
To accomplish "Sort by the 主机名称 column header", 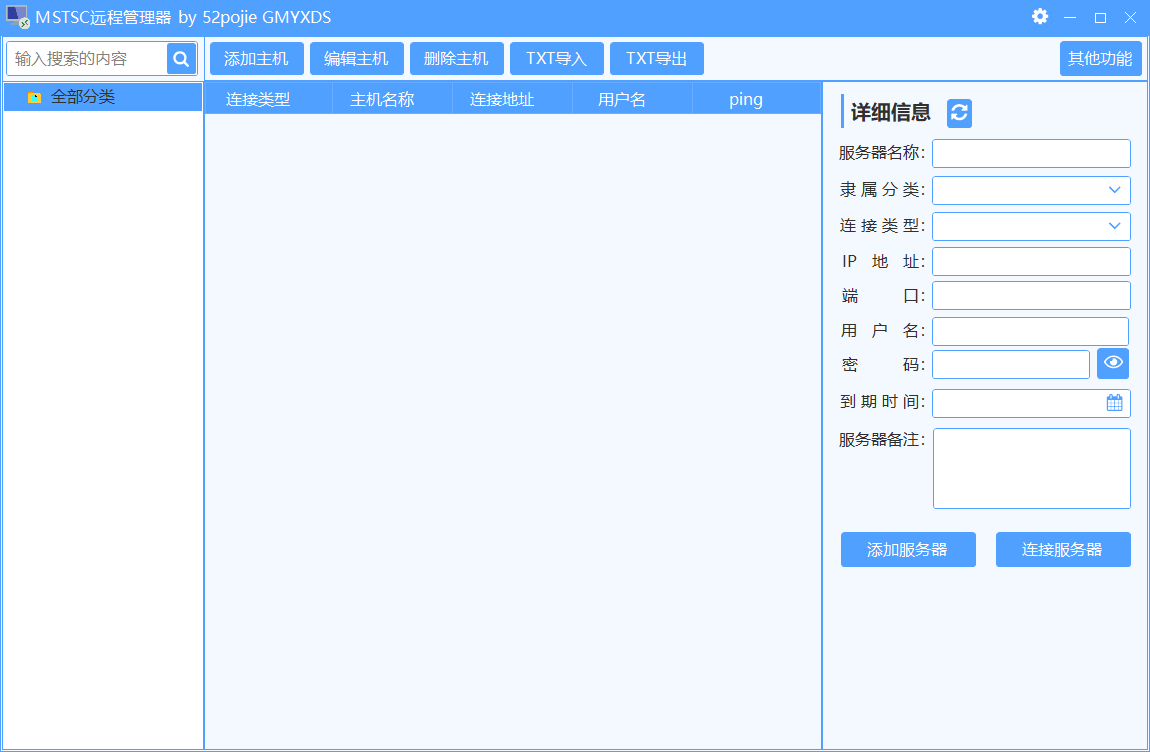I will point(392,99).
